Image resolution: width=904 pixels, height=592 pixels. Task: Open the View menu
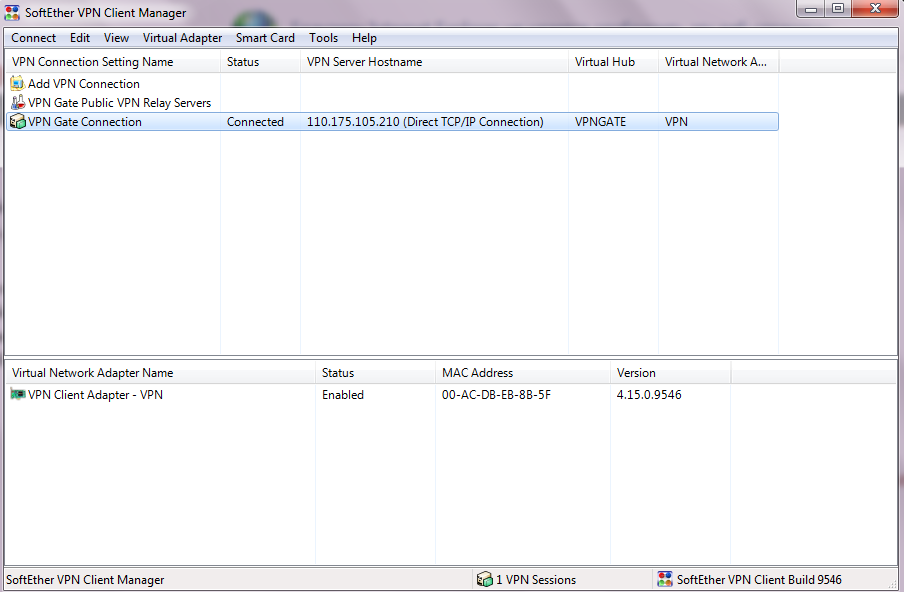point(116,38)
